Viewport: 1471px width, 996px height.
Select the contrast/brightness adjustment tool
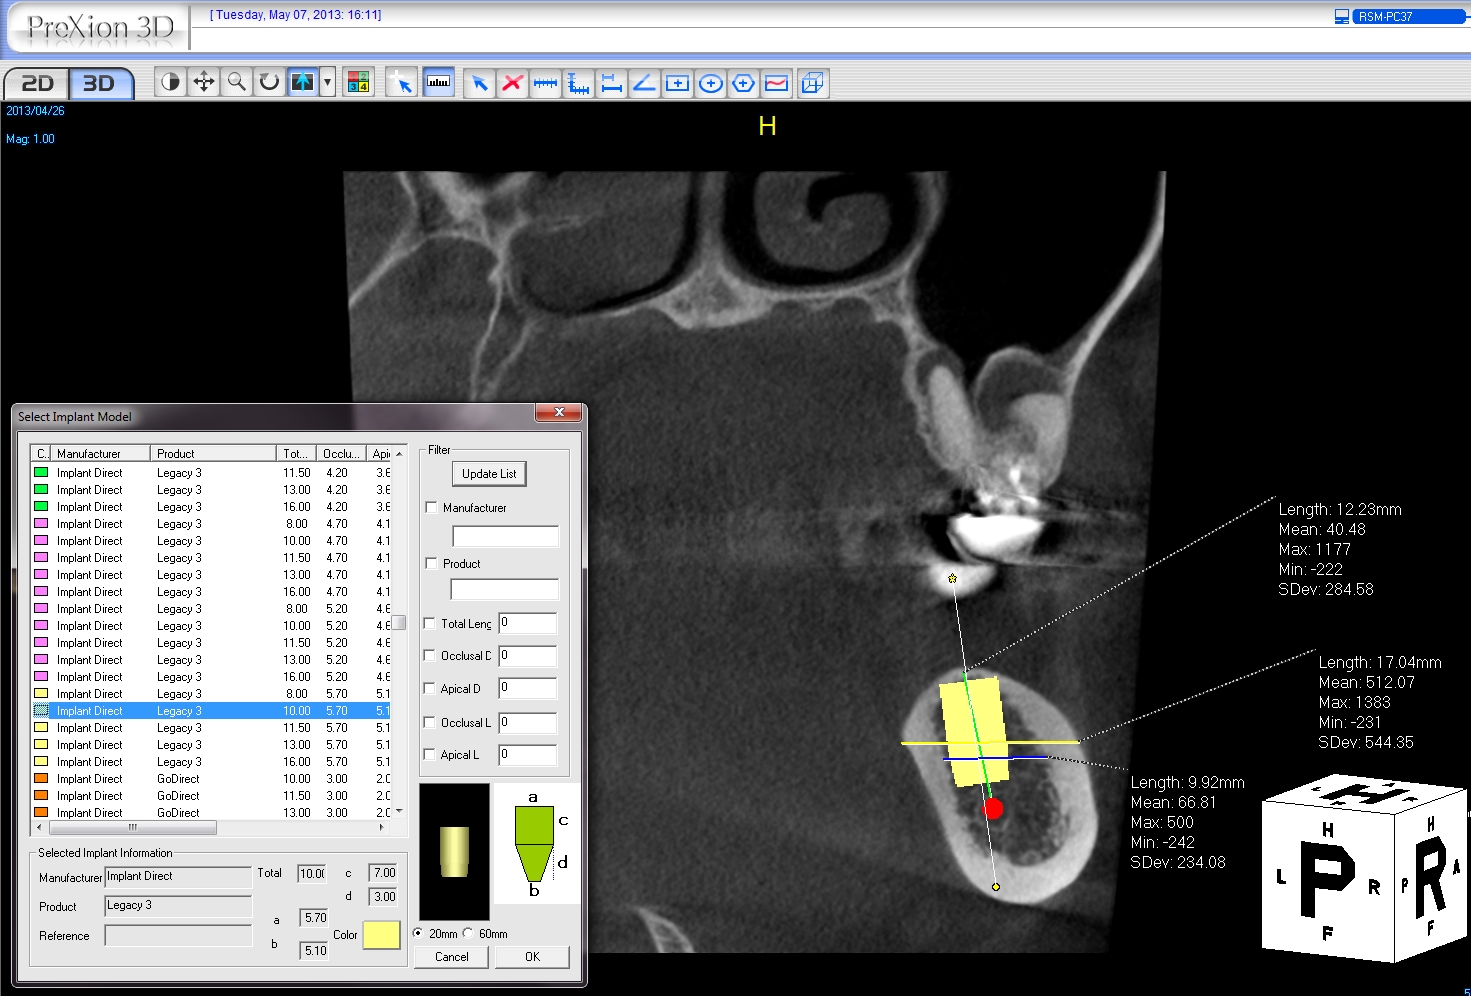(171, 82)
